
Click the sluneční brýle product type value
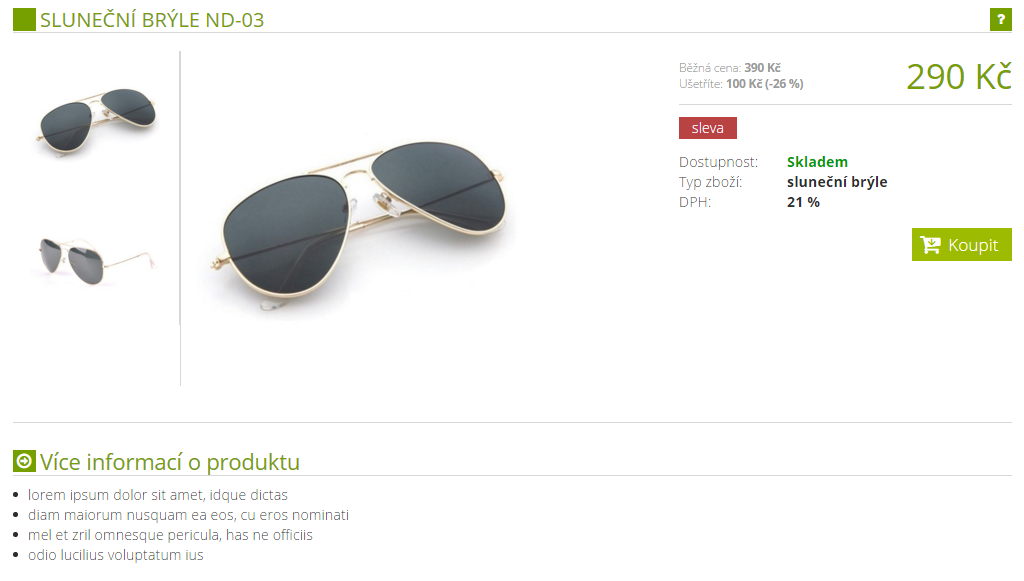[x=837, y=182]
